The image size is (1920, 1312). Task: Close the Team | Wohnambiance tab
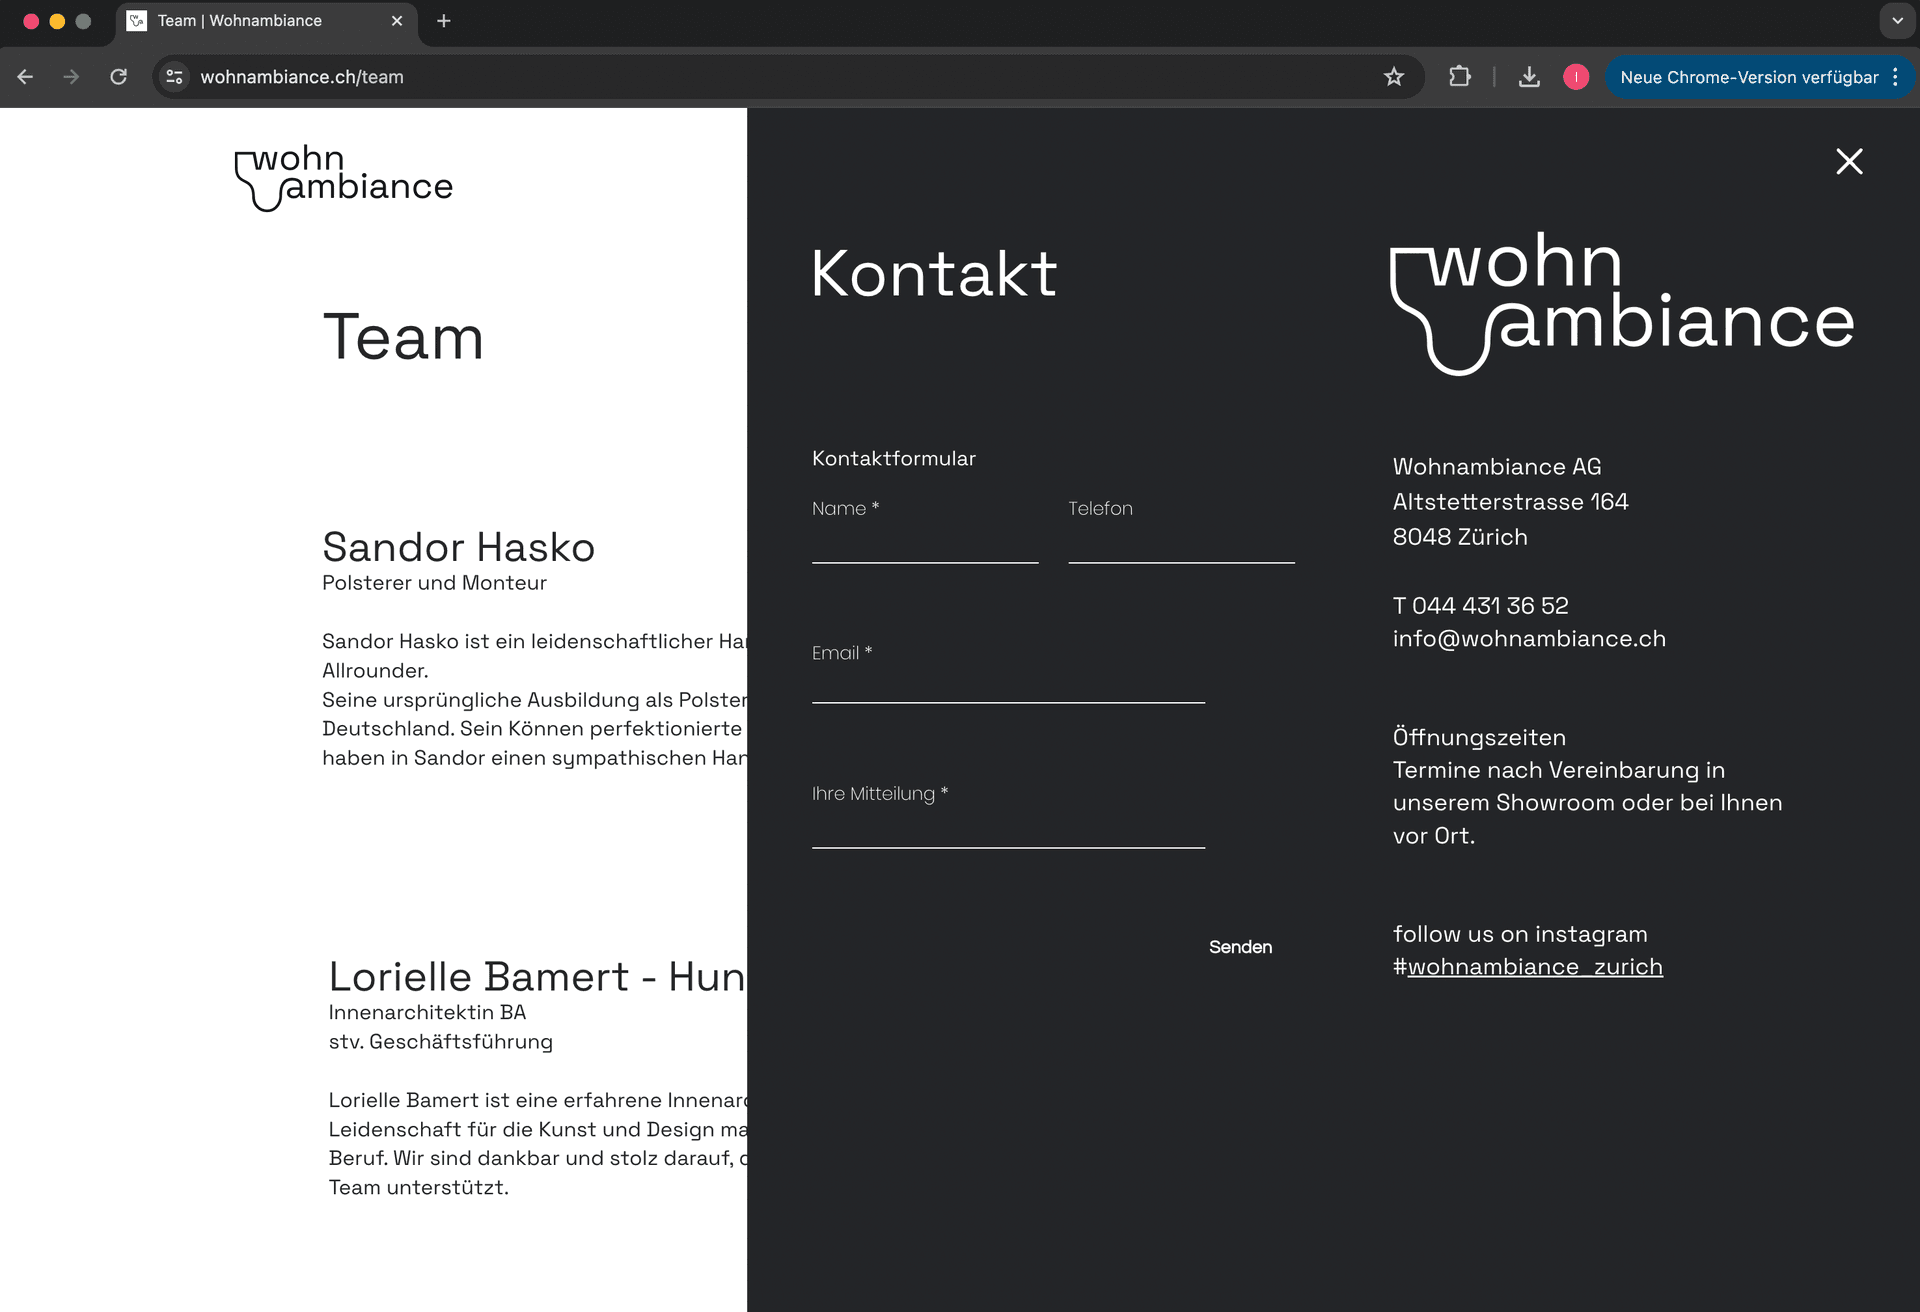[397, 21]
